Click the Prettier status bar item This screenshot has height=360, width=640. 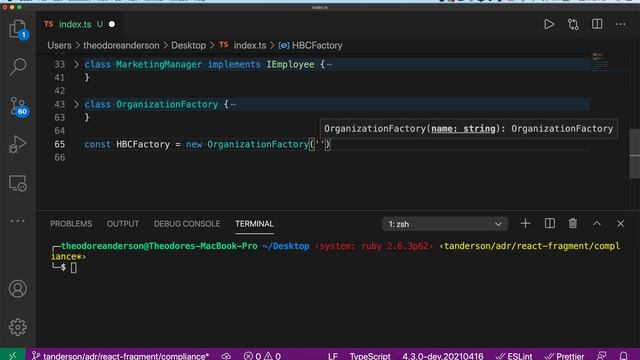point(564,356)
